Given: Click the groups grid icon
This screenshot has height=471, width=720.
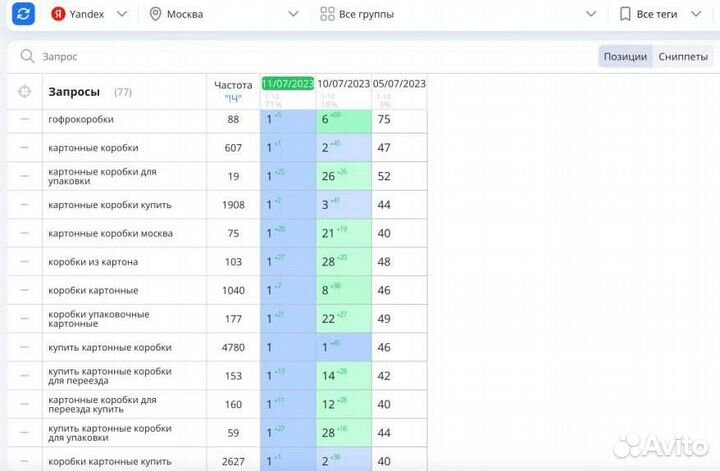Looking at the screenshot, I should (327, 14).
